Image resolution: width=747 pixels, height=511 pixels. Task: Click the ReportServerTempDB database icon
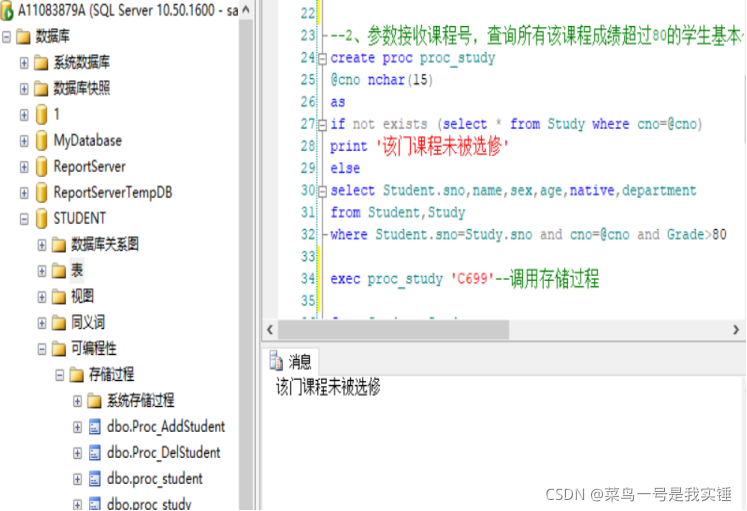pyautogui.click(x=41, y=192)
